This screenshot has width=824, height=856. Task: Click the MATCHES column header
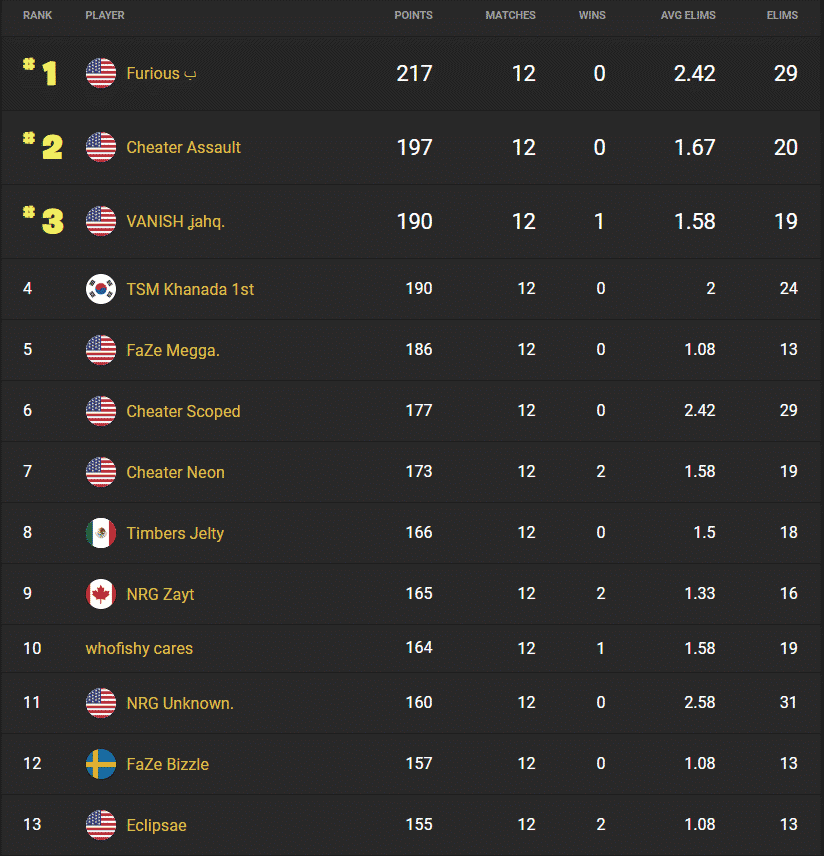click(x=510, y=15)
